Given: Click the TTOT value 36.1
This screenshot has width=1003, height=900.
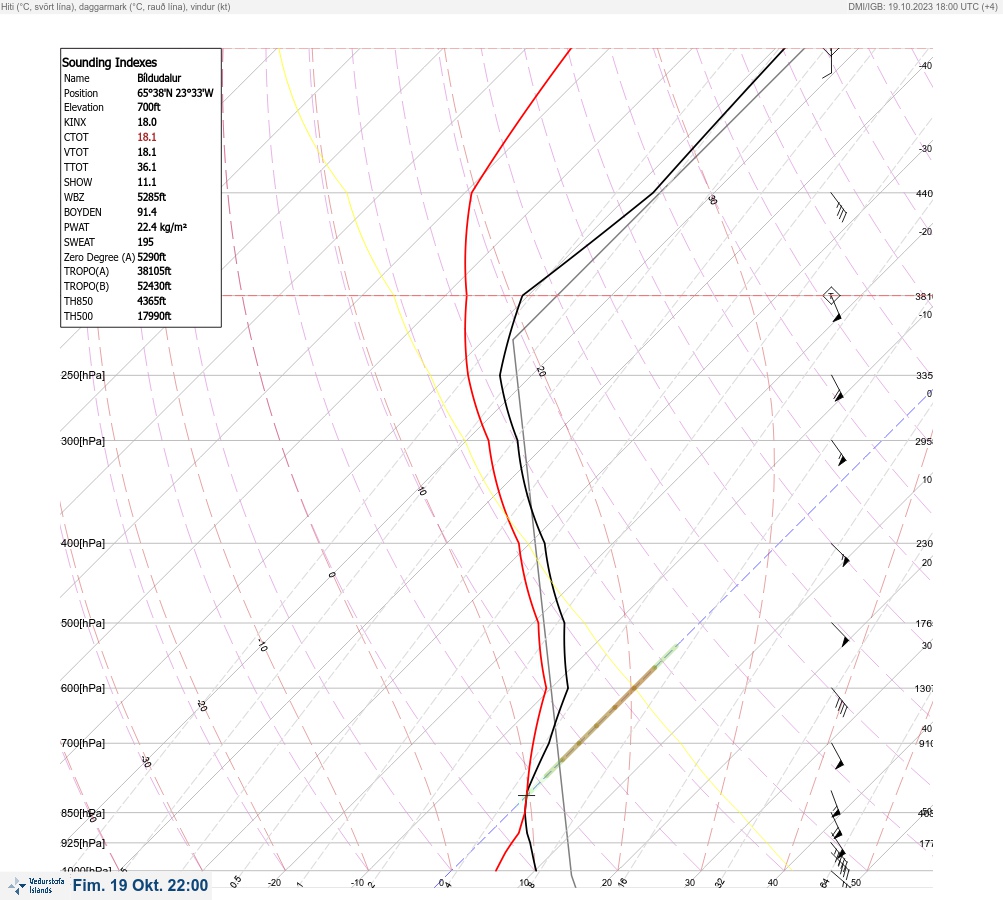Looking at the screenshot, I should (146, 167).
